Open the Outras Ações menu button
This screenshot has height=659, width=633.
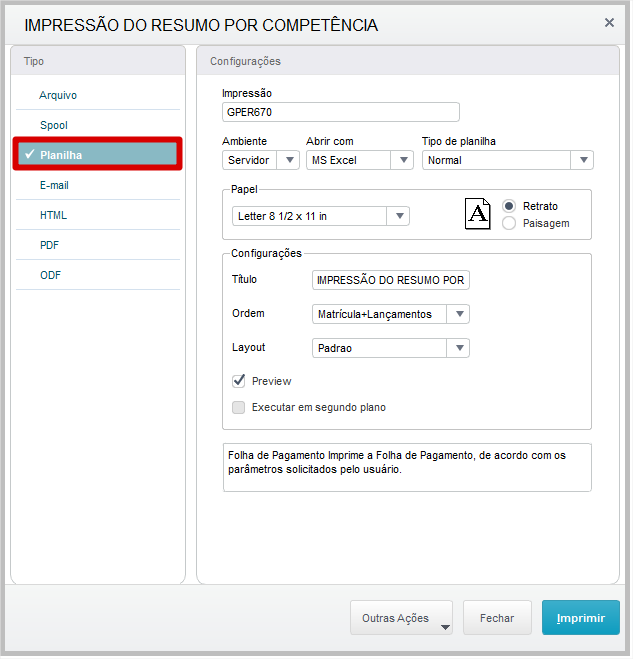401,618
